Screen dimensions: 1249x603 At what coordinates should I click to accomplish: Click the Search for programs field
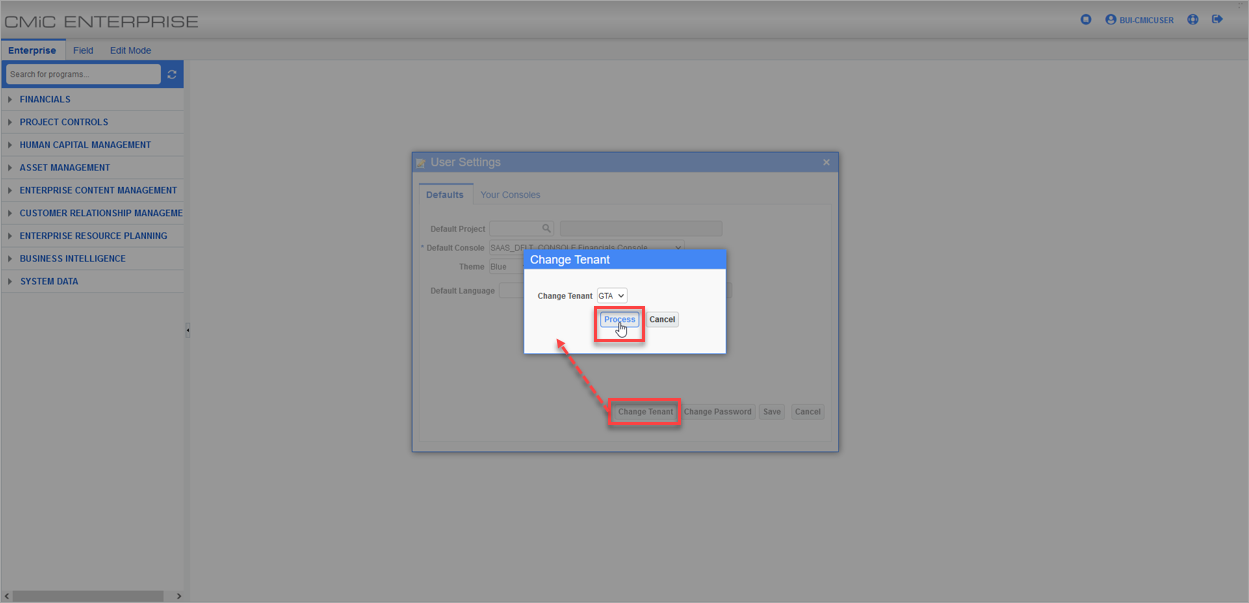point(83,74)
